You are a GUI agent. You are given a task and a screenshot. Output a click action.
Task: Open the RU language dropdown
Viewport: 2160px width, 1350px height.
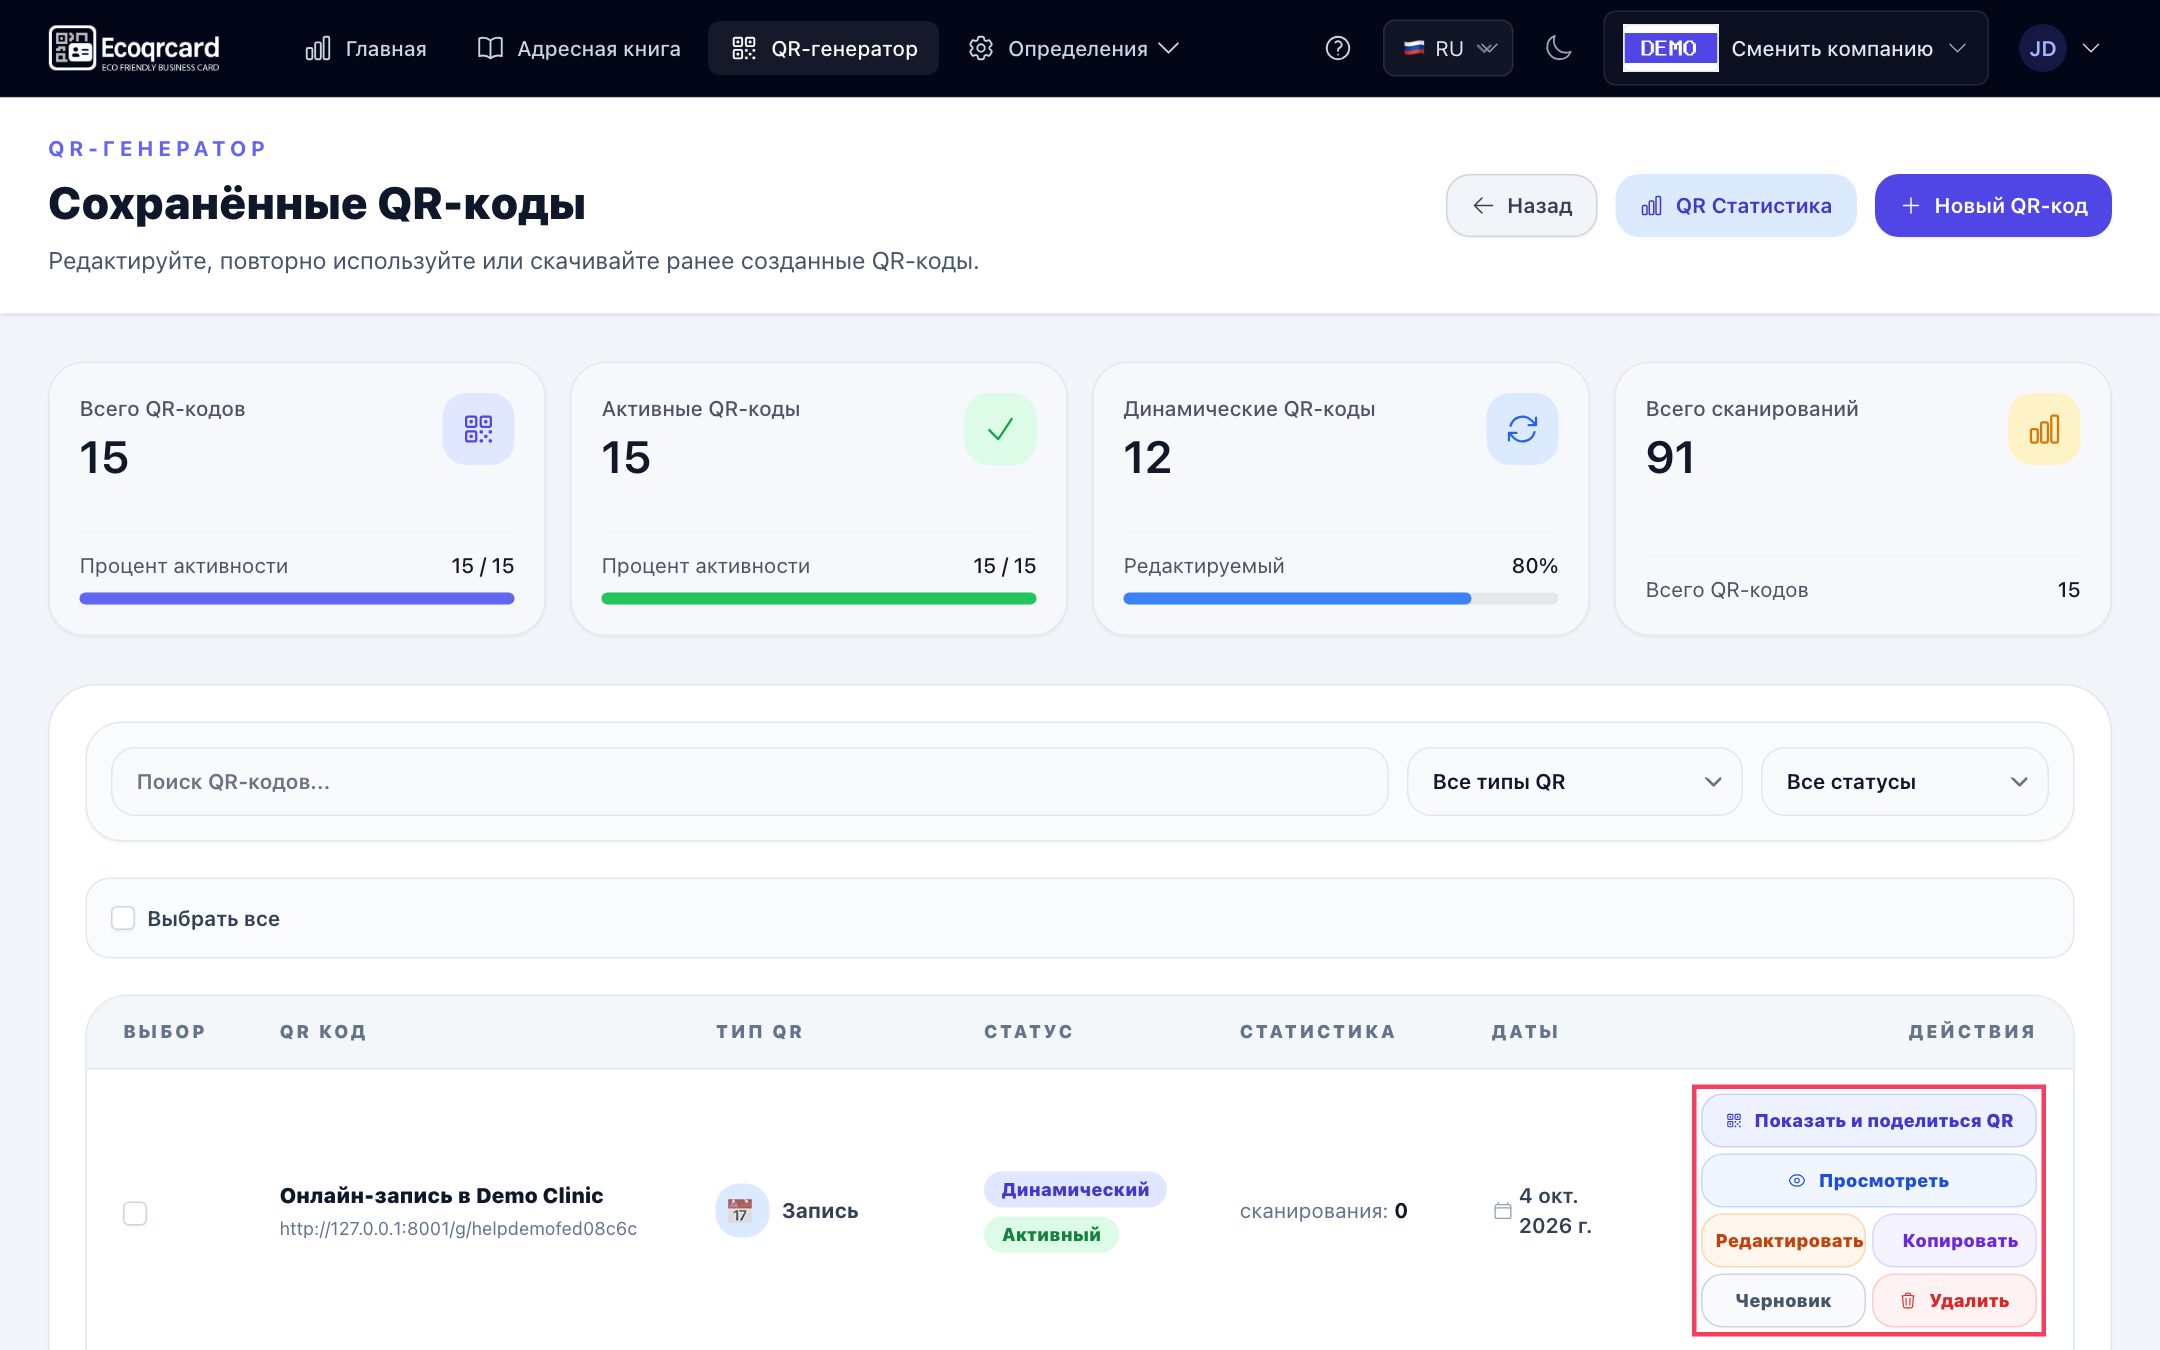pos(1447,48)
